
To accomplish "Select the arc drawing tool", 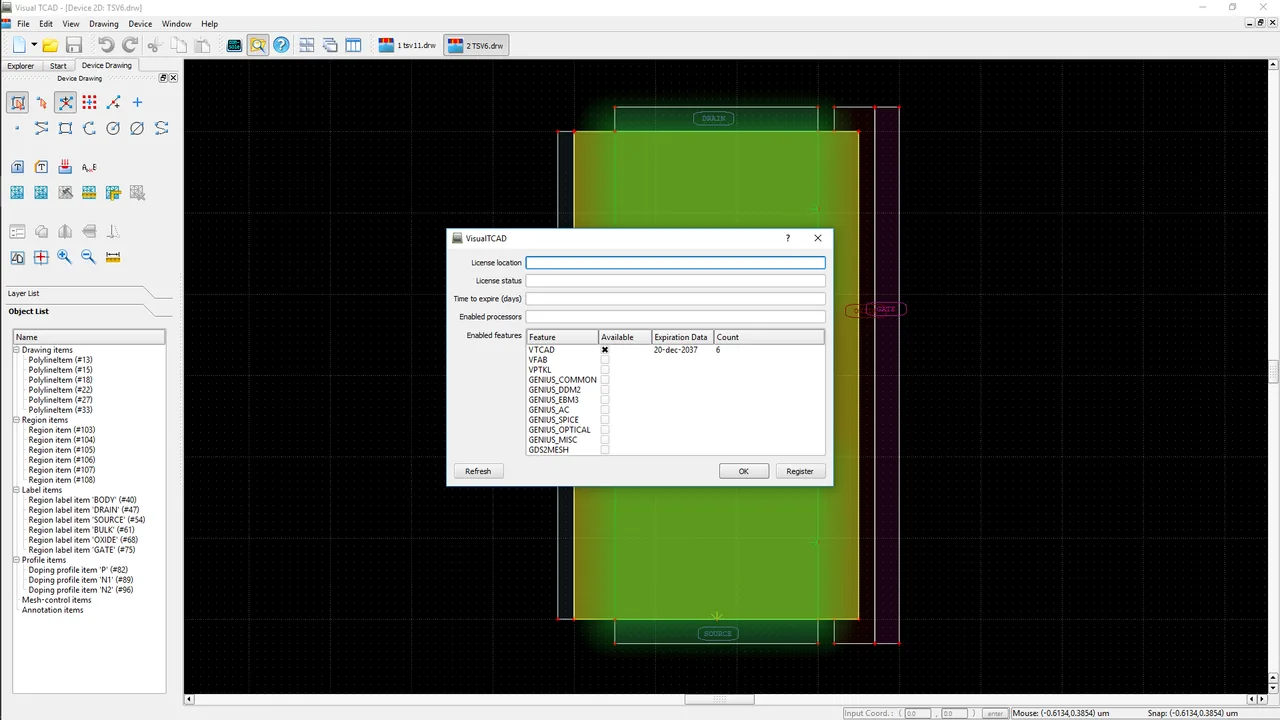I will pos(89,128).
